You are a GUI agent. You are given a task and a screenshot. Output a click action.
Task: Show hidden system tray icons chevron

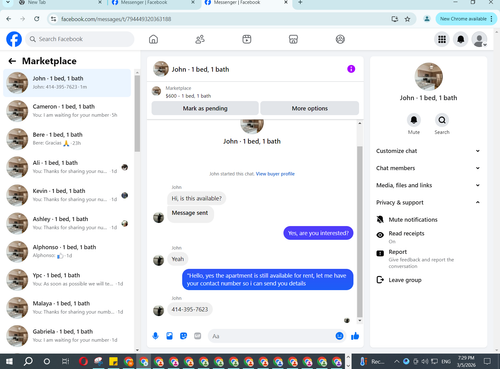click(x=396, y=361)
